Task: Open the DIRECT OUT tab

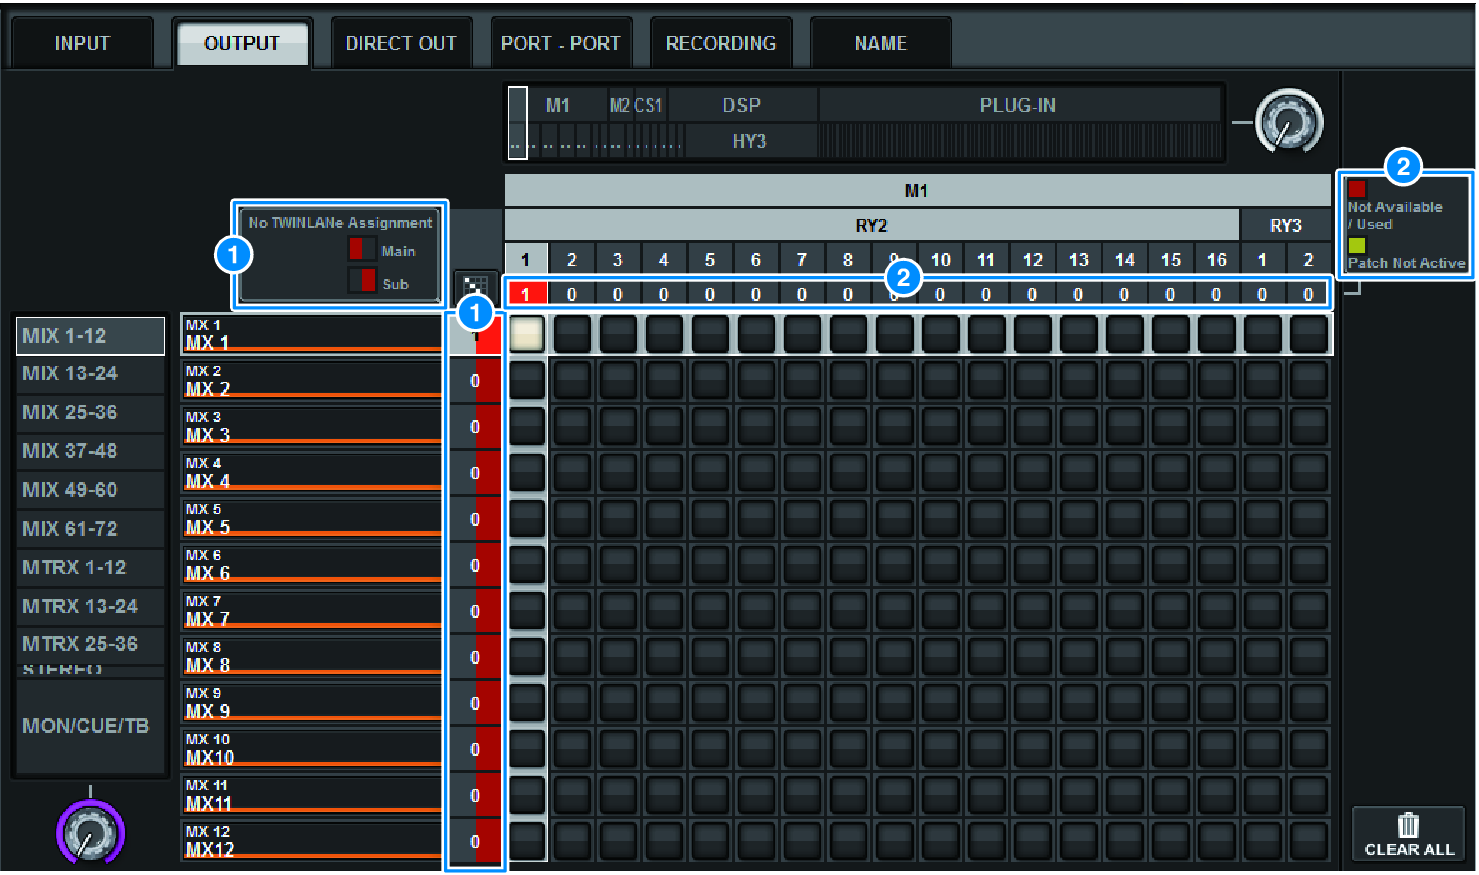Action: point(401,43)
